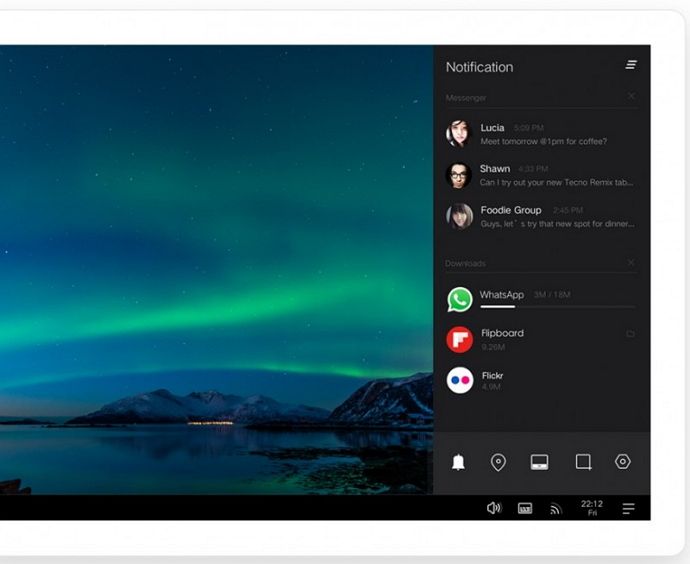The width and height of the screenshot is (690, 564).
Task: Open Foodie Group avatar picture
Action: (459, 216)
